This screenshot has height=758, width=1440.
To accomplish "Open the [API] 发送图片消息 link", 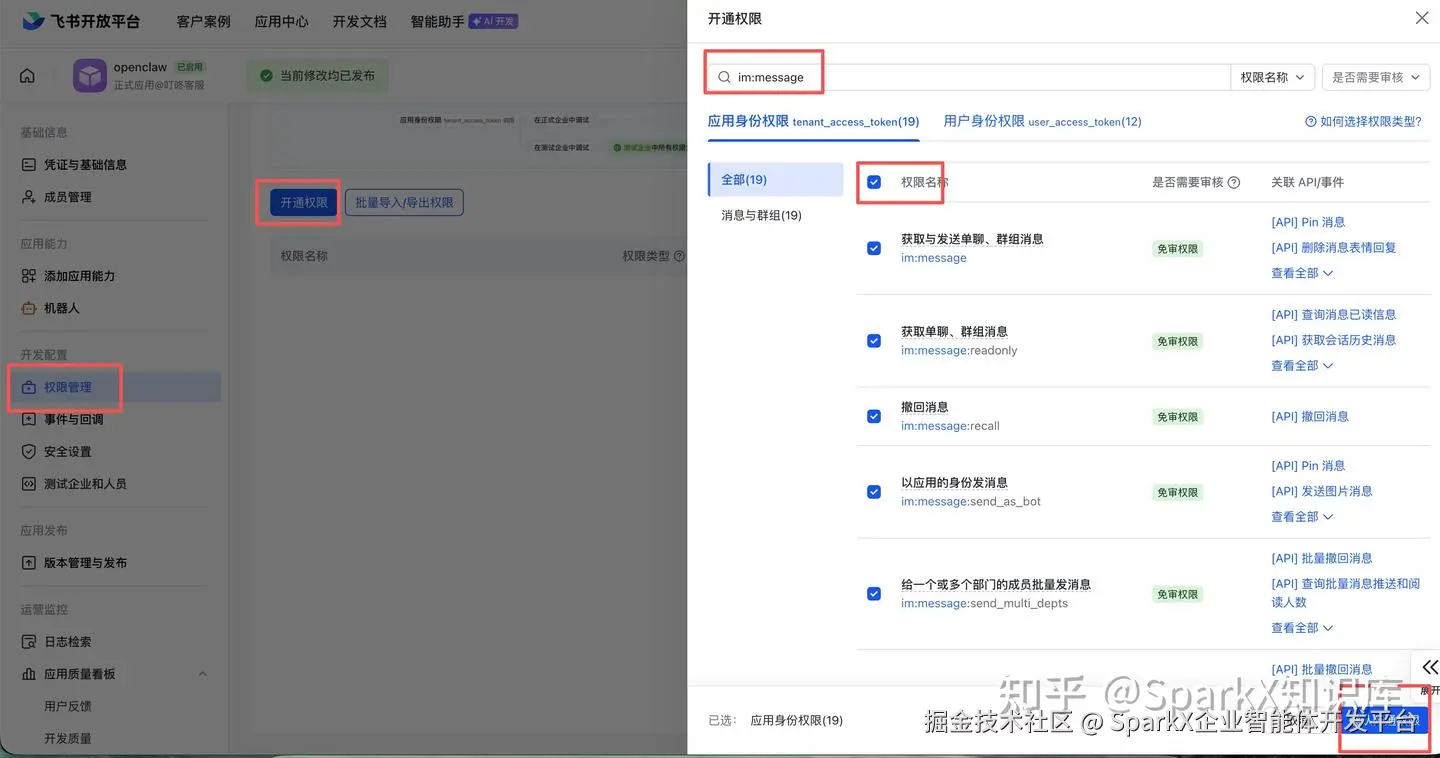I will coord(1321,491).
